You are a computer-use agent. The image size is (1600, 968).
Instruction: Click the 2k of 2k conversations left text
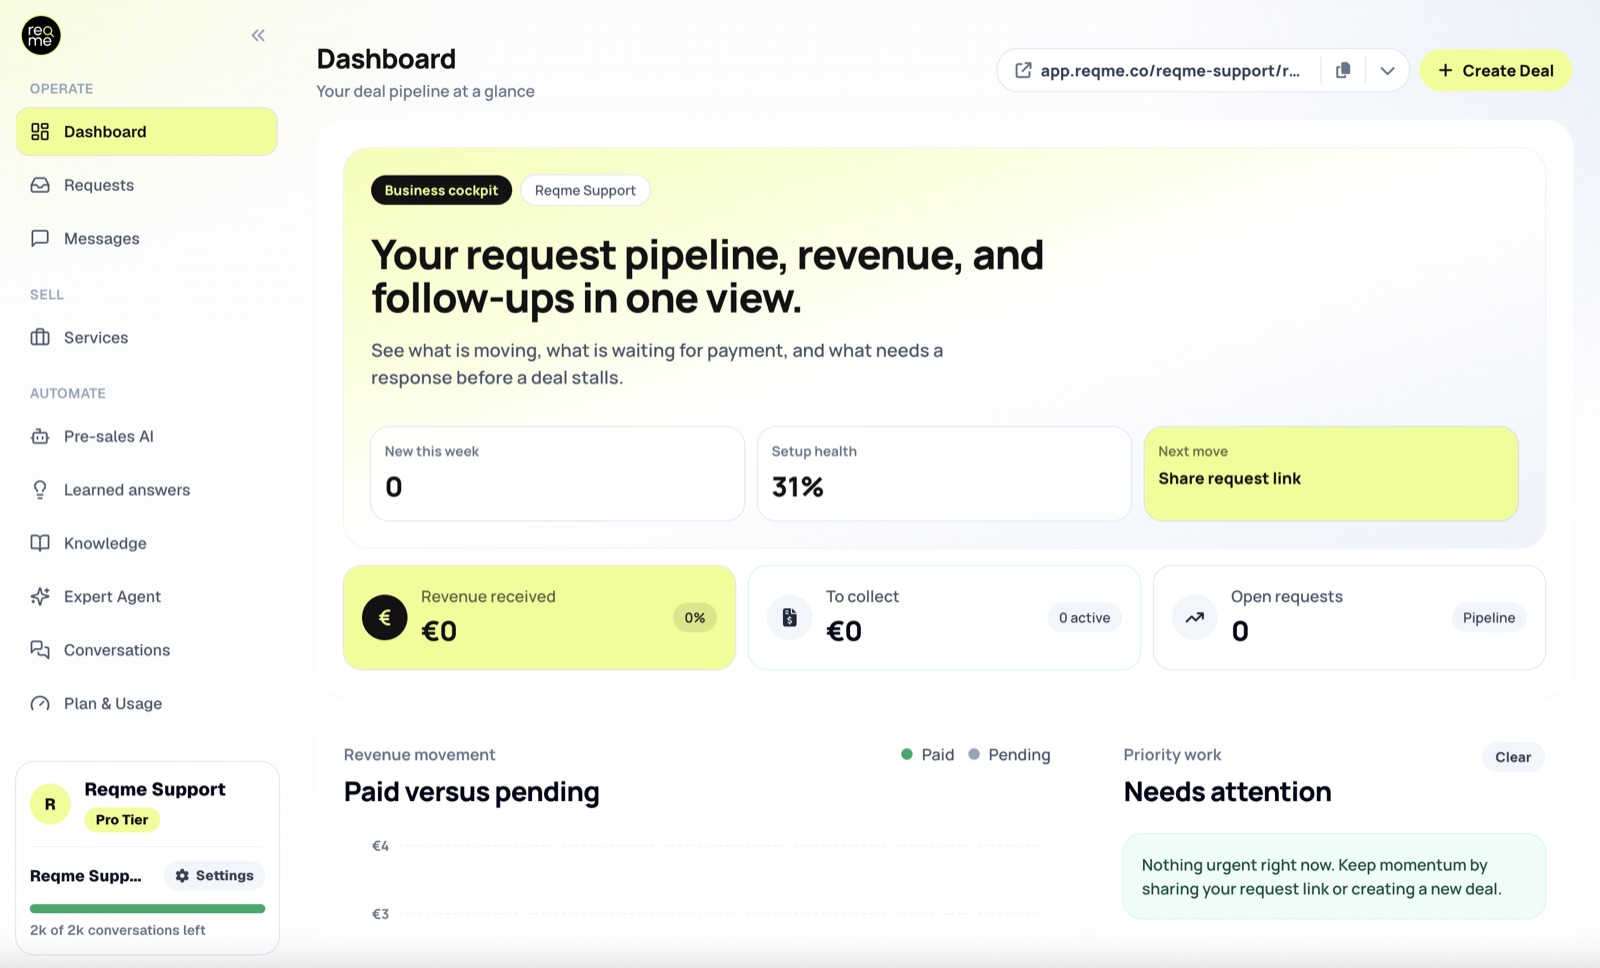pyautogui.click(x=117, y=930)
